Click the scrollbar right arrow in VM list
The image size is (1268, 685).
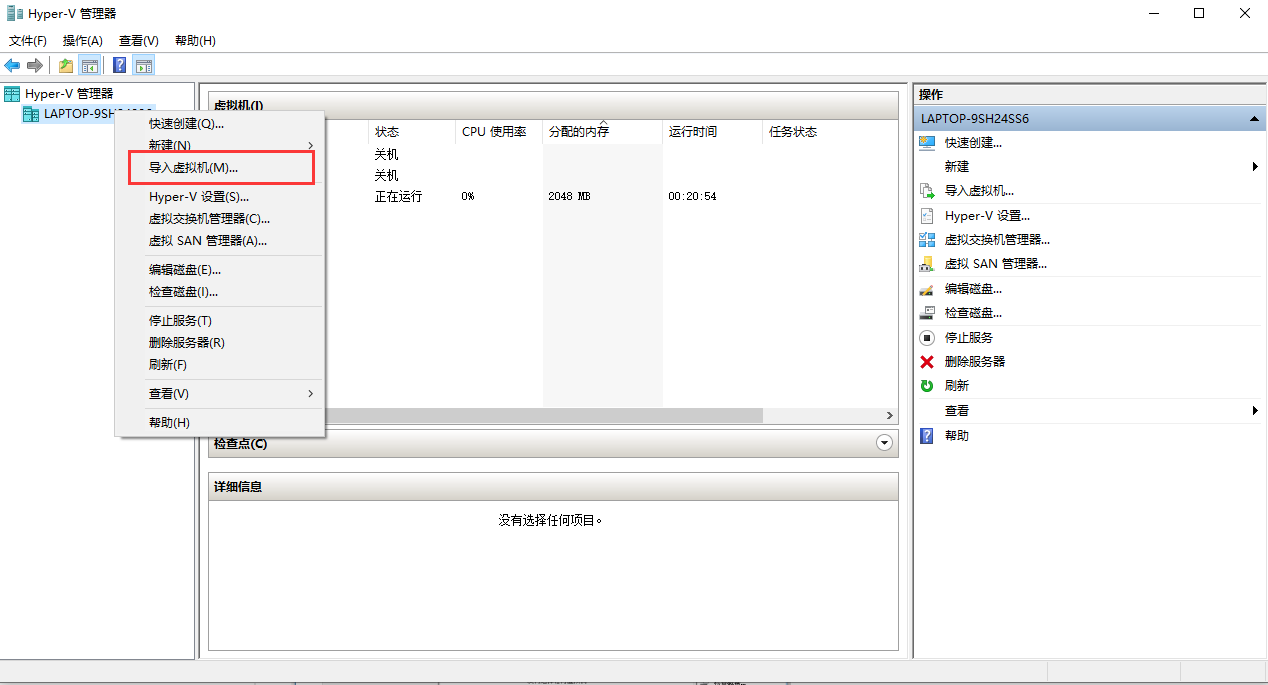click(888, 415)
